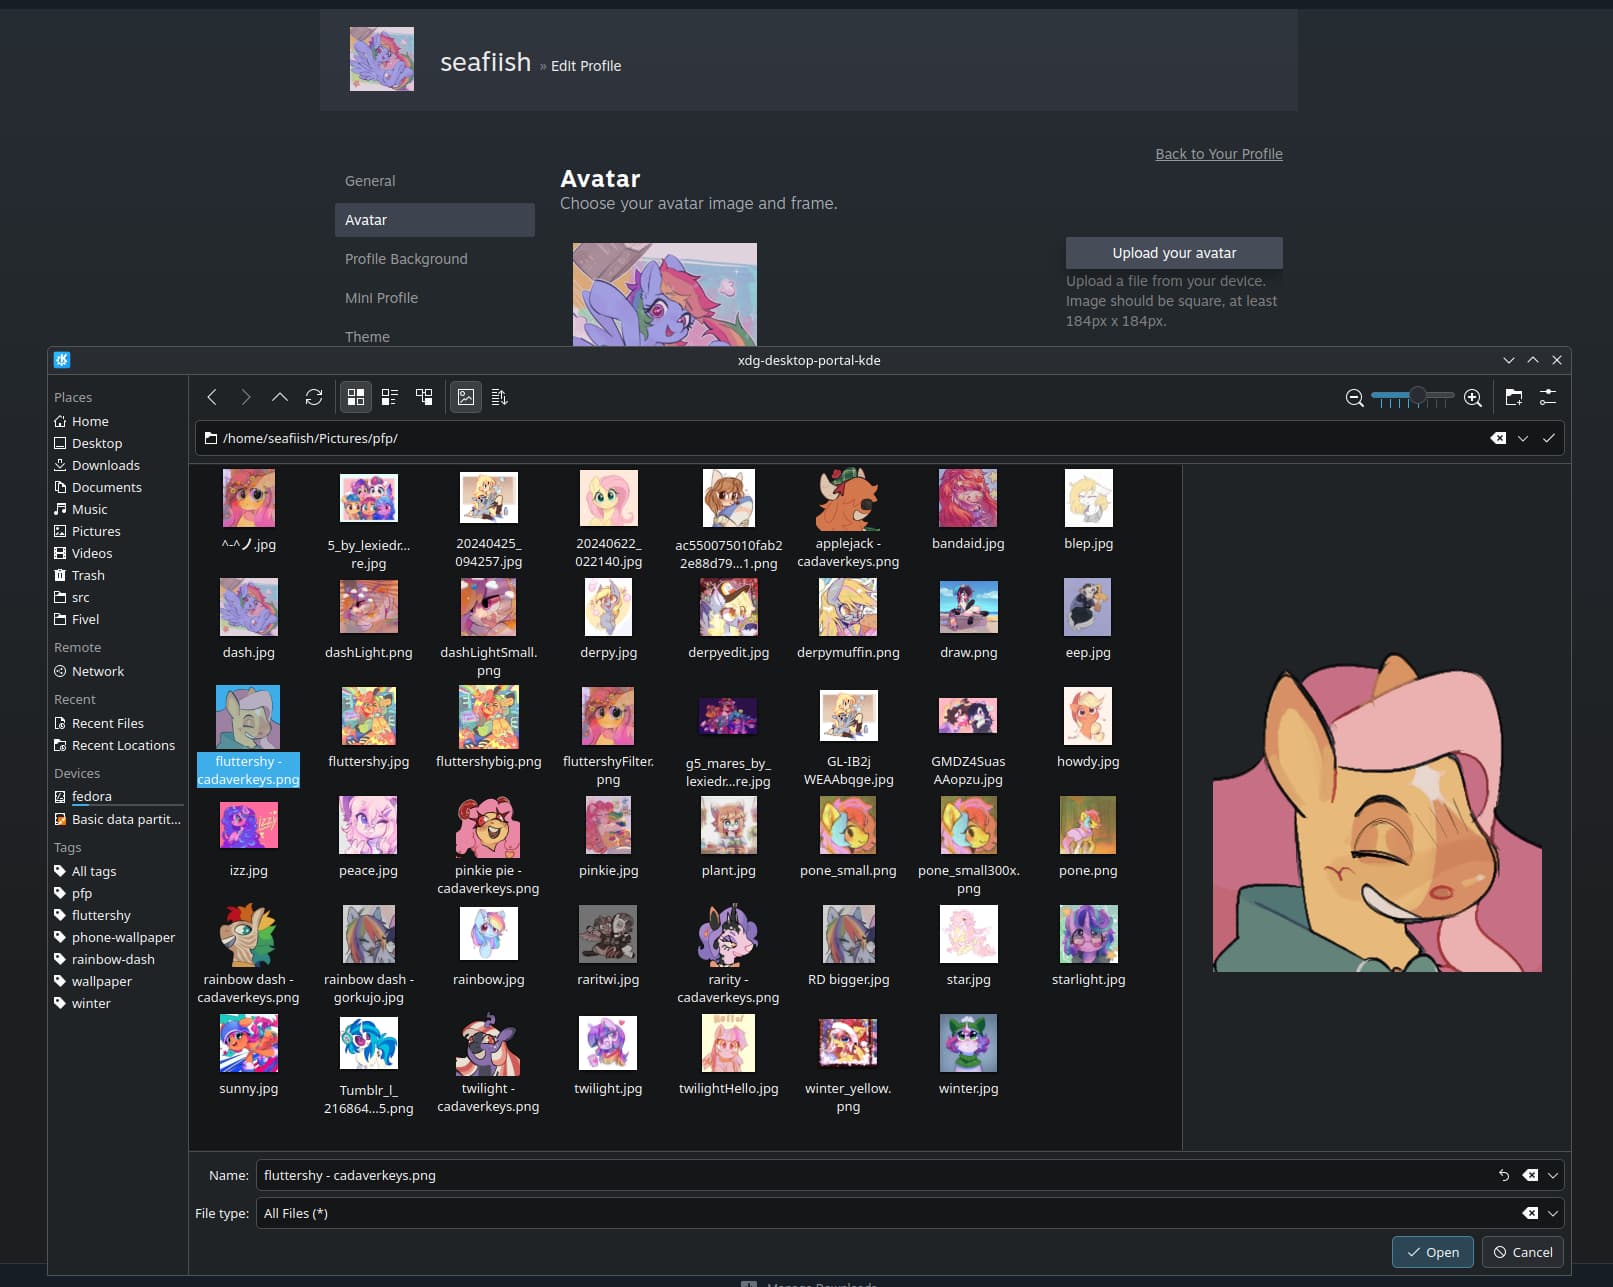Select the derpymuffin.png thumbnail
Screen dimensions: 1613x1287
tap(847, 608)
